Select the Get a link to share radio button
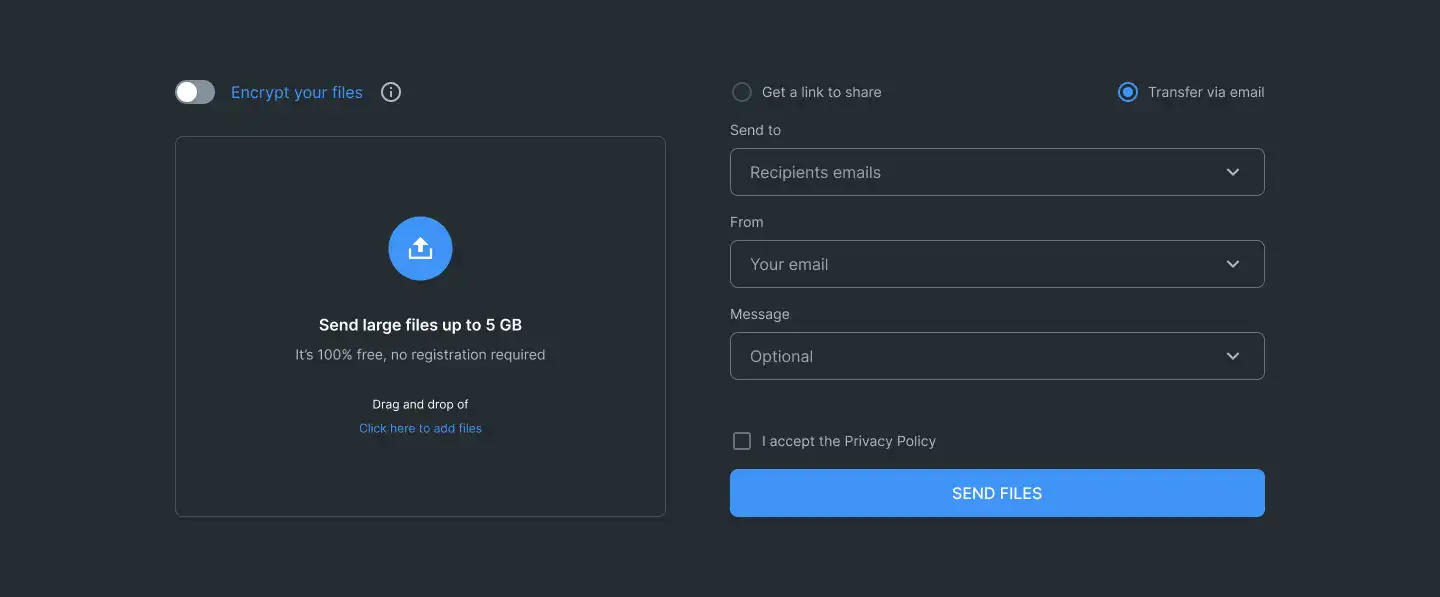Screen dimensions: 1440x597 click(x=742, y=92)
